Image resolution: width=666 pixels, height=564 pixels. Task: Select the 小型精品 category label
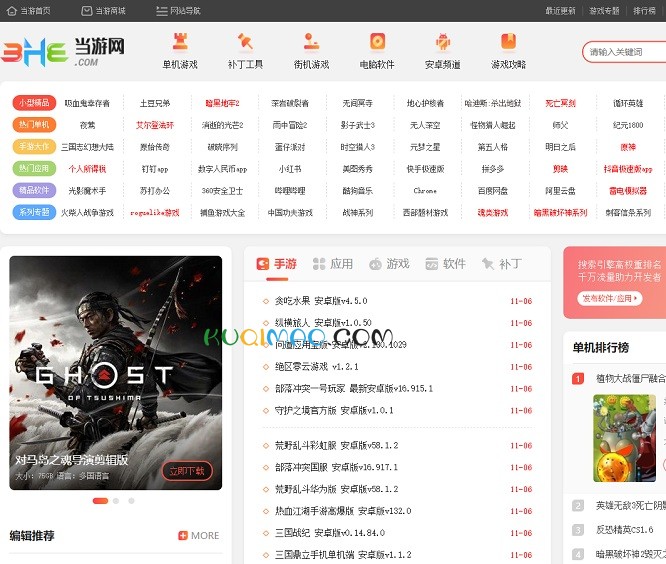click(x=34, y=102)
